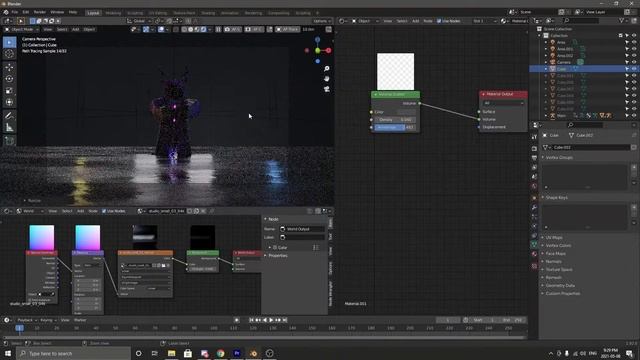Open Blender from the Windows taskbar

click(253, 353)
